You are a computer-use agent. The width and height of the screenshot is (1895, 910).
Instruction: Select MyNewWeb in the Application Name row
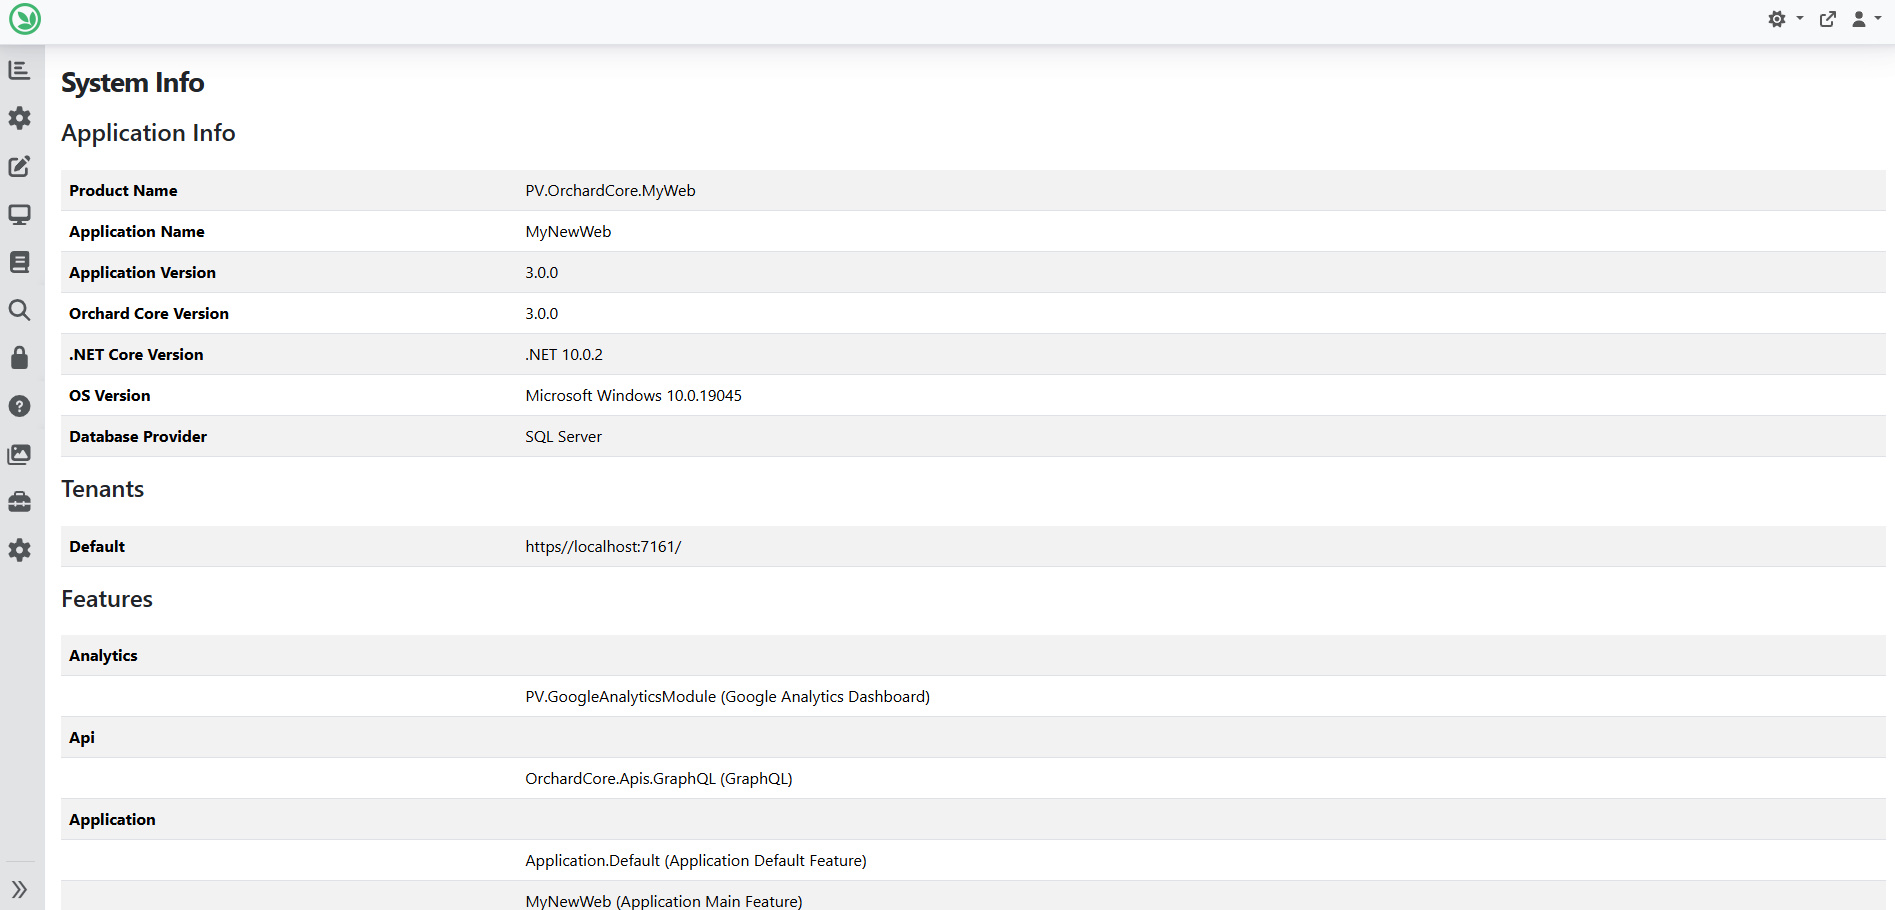[568, 232]
